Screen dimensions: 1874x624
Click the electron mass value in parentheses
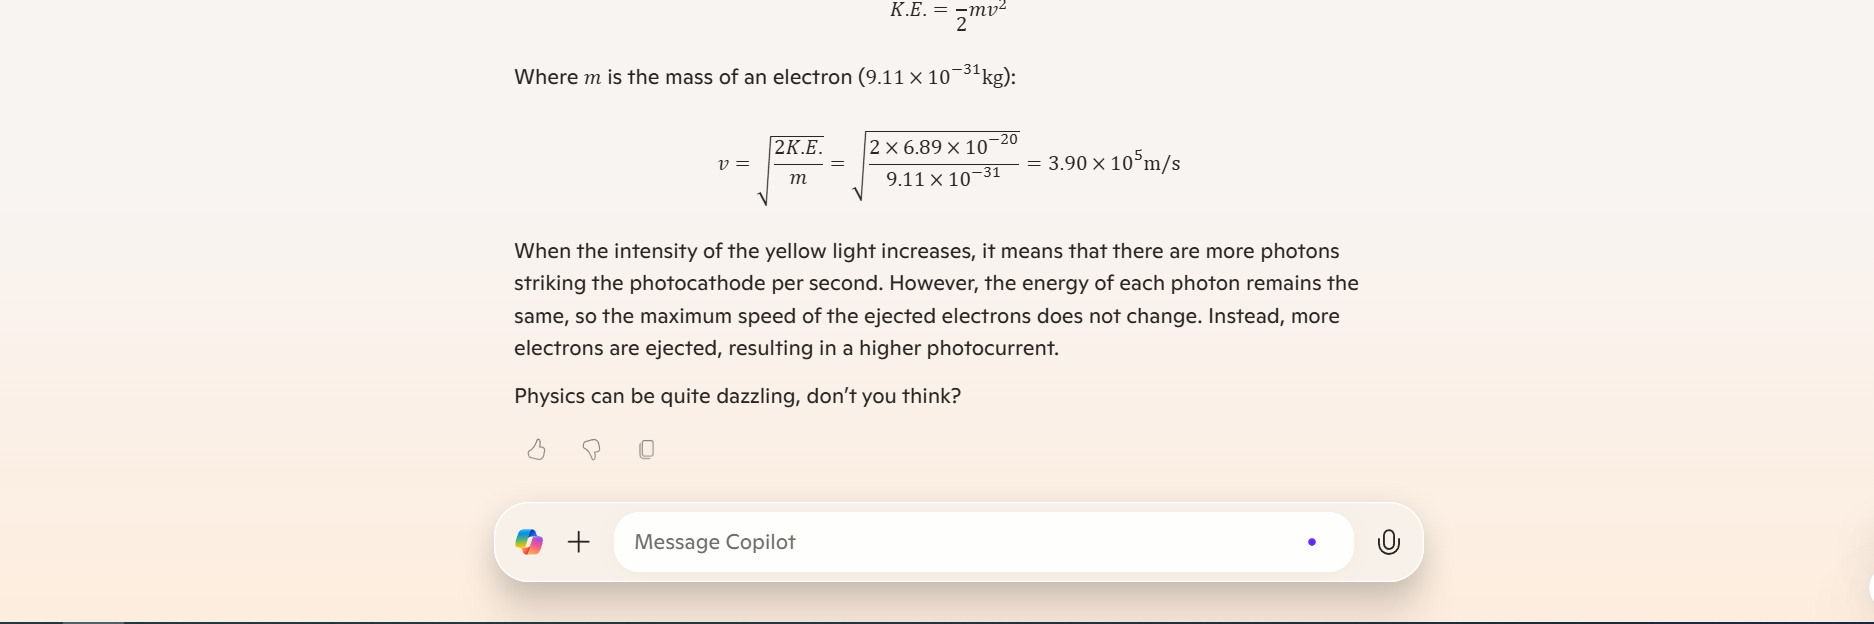click(x=935, y=76)
